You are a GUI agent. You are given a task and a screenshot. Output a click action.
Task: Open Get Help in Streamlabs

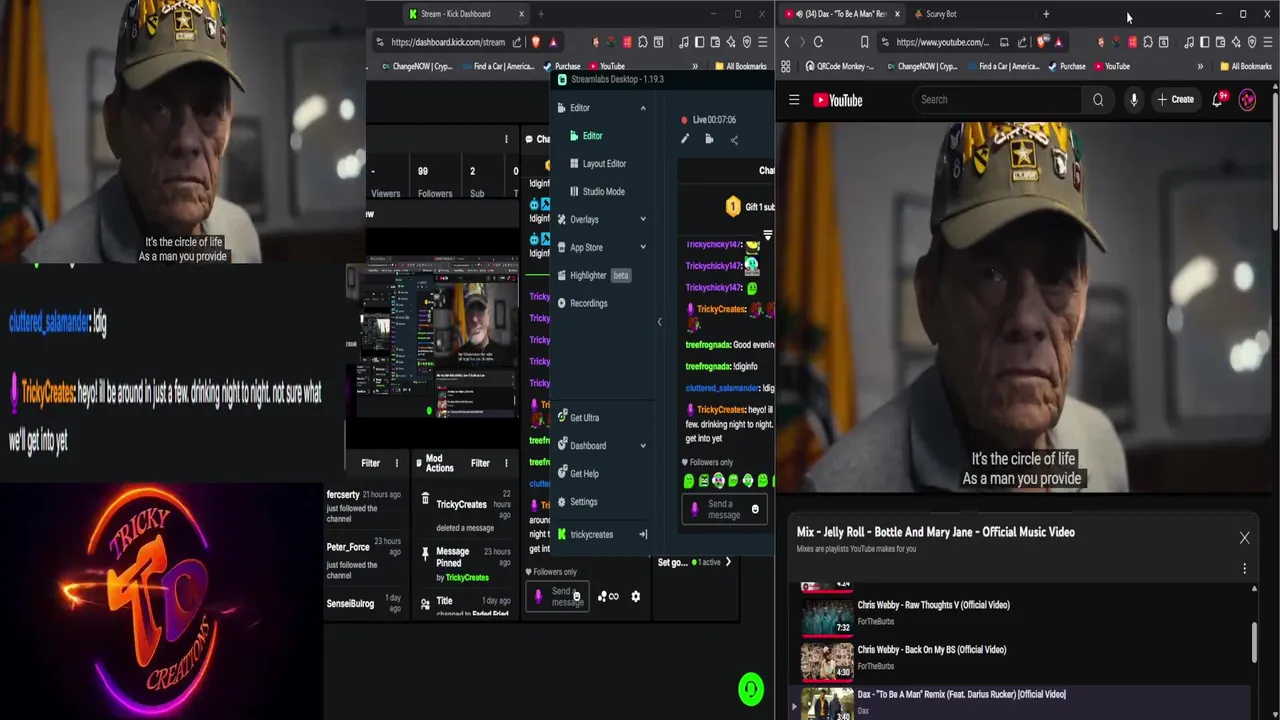click(578, 474)
